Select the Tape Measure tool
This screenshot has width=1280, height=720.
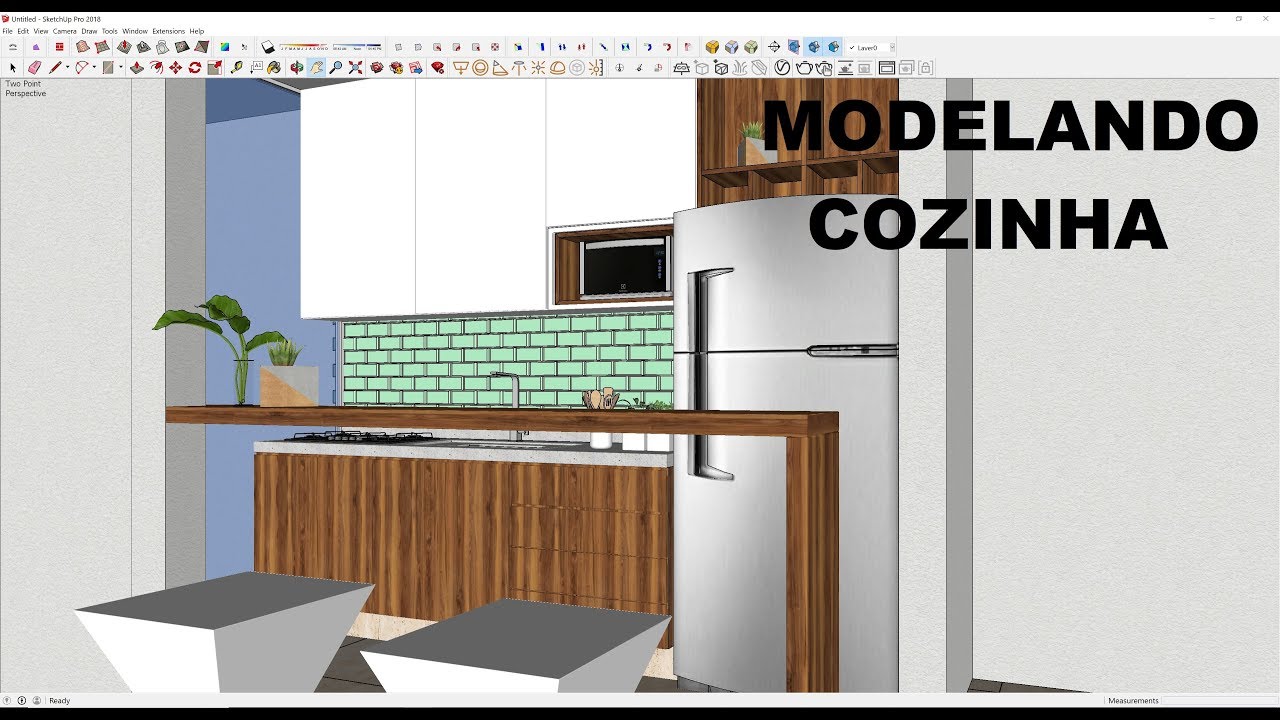237,67
